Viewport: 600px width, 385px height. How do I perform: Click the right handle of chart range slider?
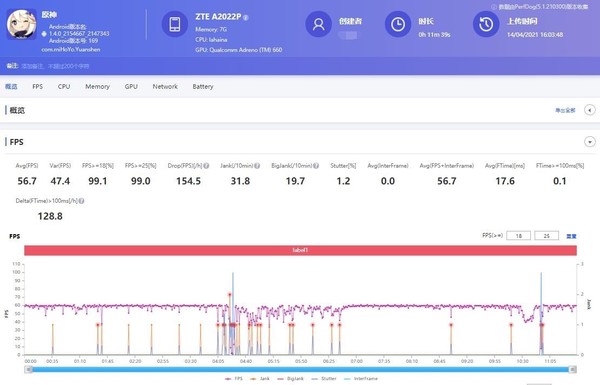pos(573,369)
